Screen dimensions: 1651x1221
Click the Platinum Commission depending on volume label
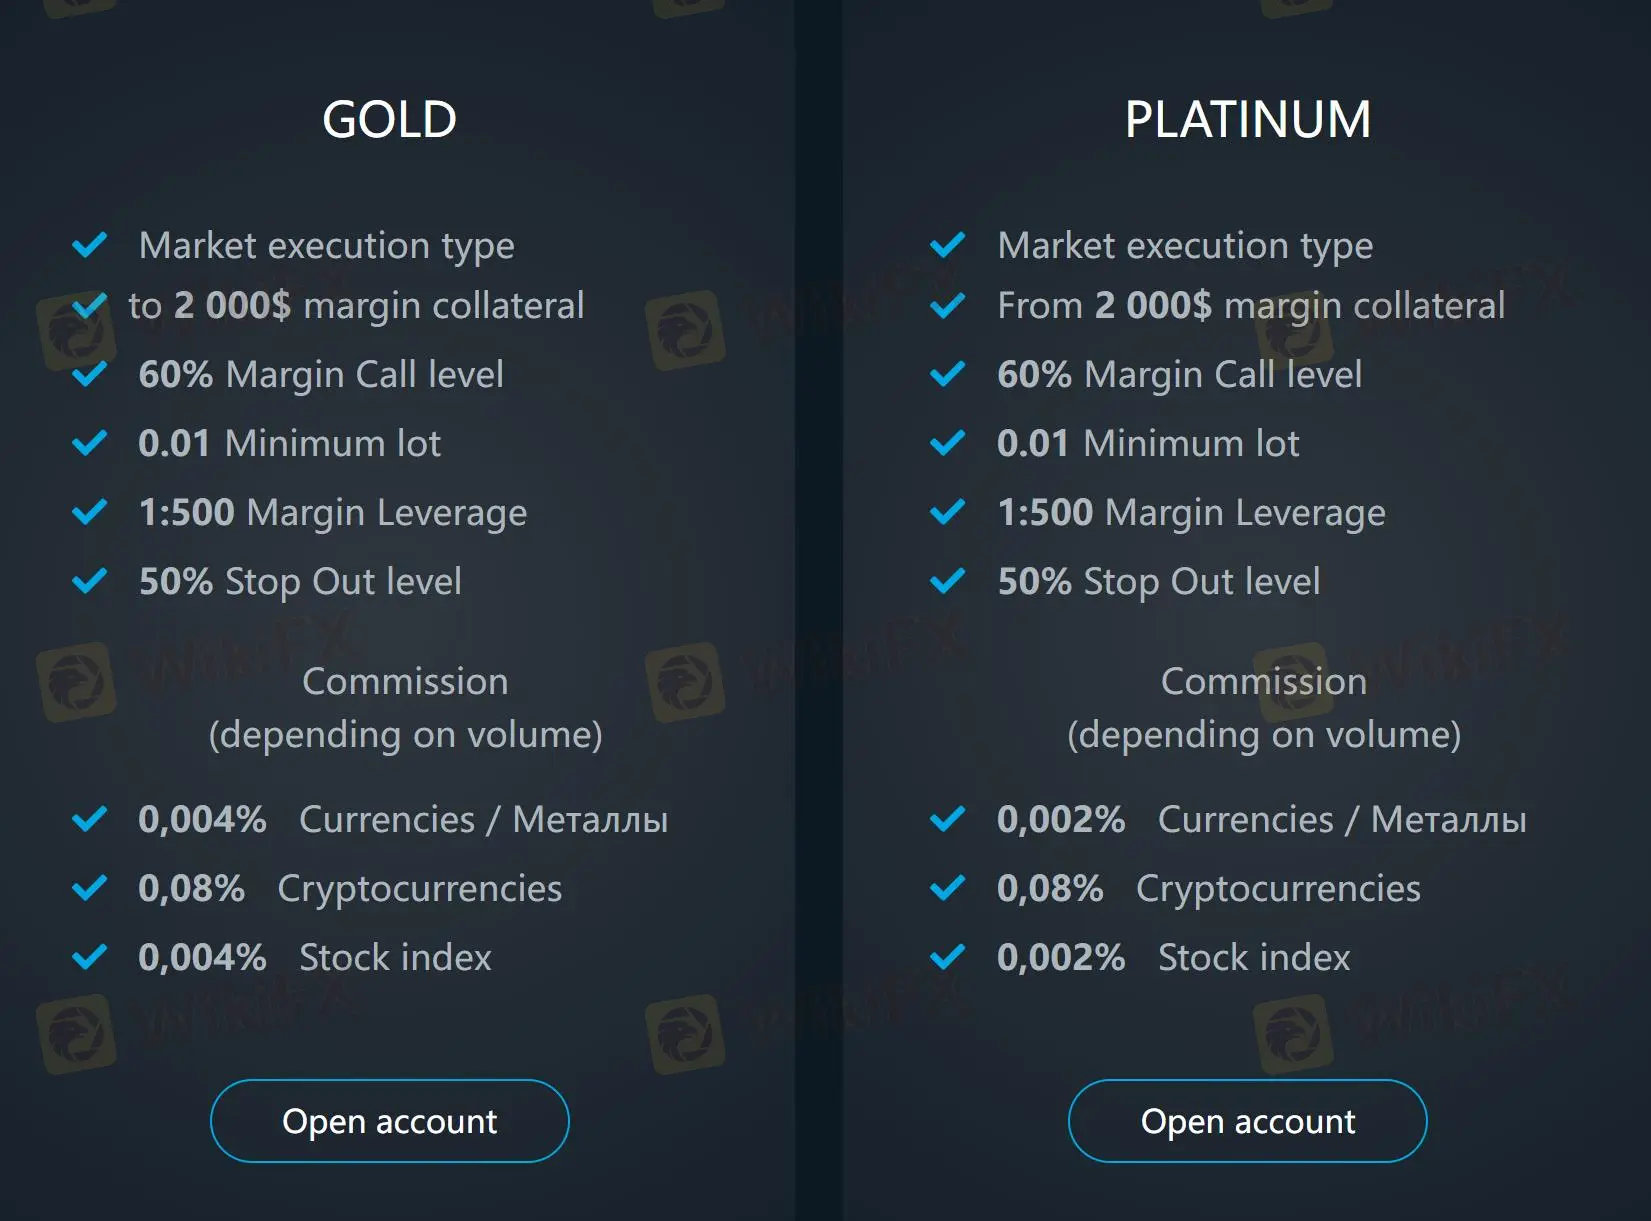click(x=1263, y=707)
